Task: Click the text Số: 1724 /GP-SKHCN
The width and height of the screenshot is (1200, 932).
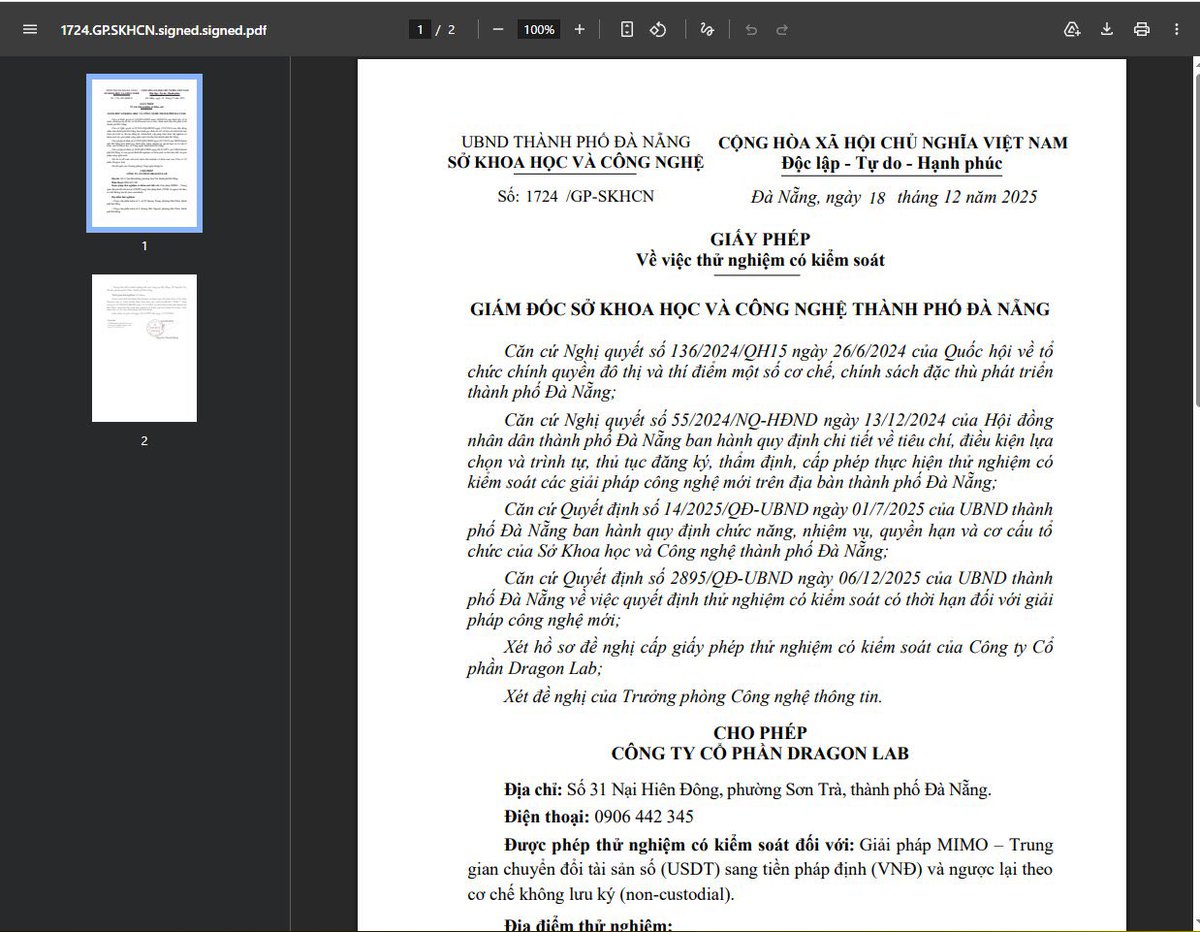Action: pyautogui.click(x=575, y=196)
